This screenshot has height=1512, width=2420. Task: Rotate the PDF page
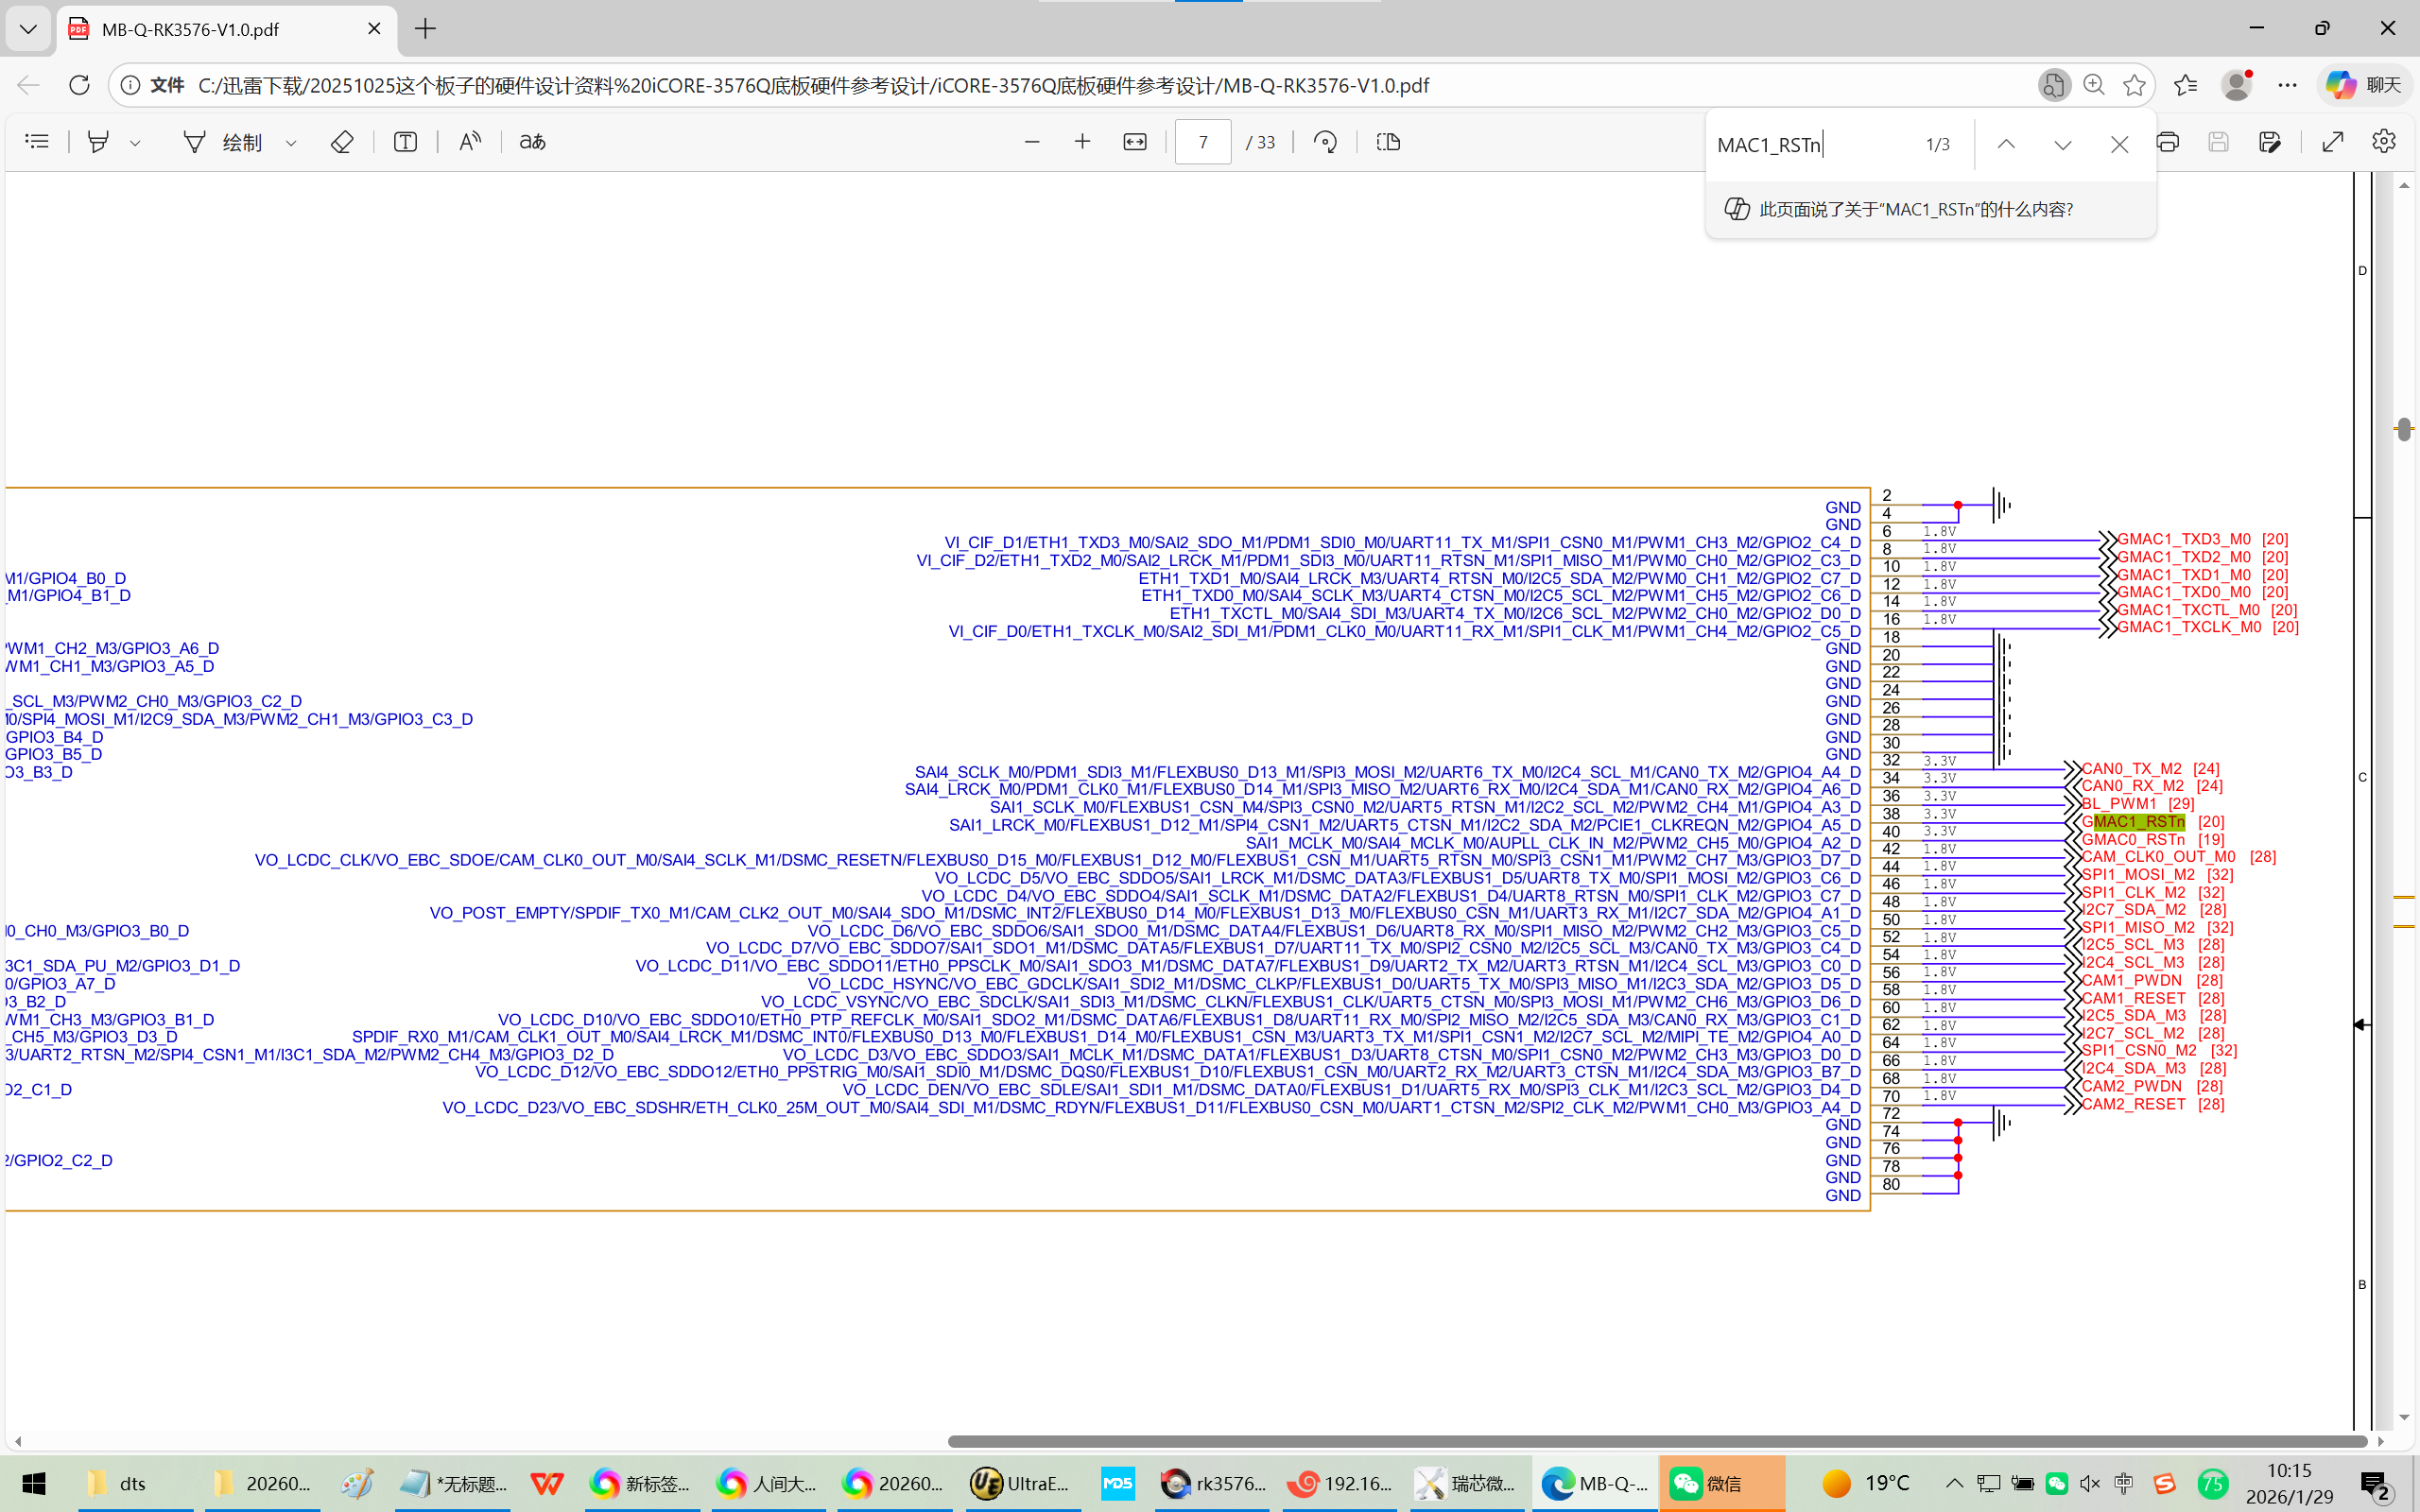(x=1325, y=142)
